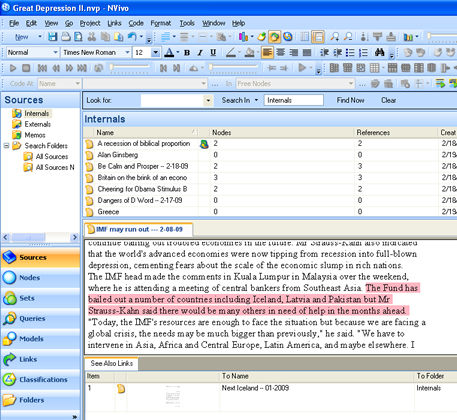Click the bar chart icon in the top toolbar
Viewport: 457px width, 420px height.
[408, 37]
